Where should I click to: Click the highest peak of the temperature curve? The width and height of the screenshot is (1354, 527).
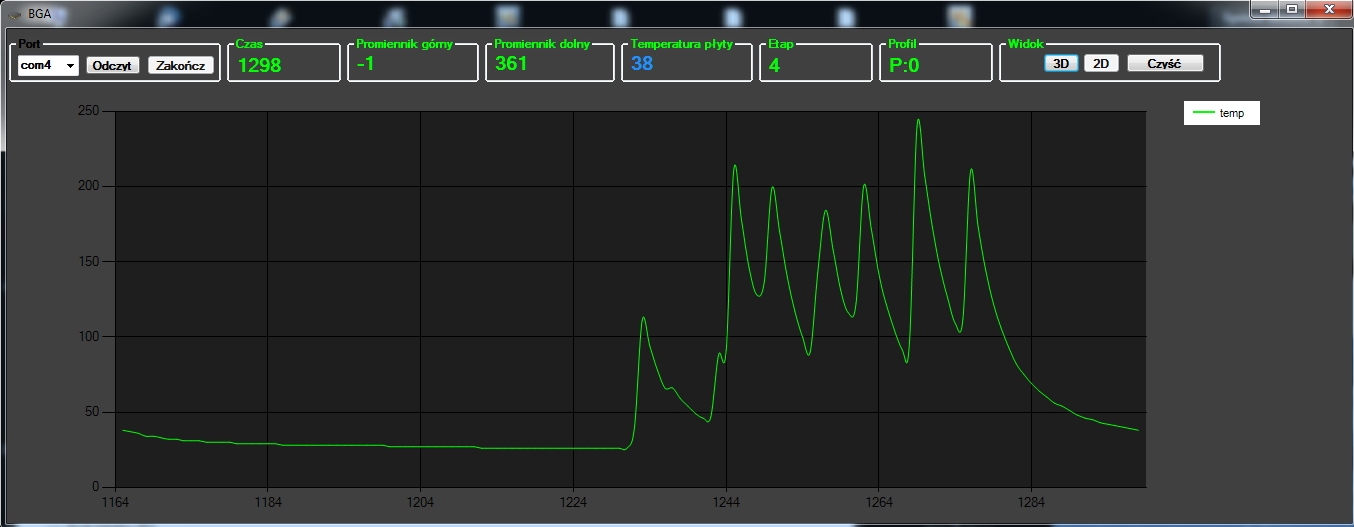(918, 120)
